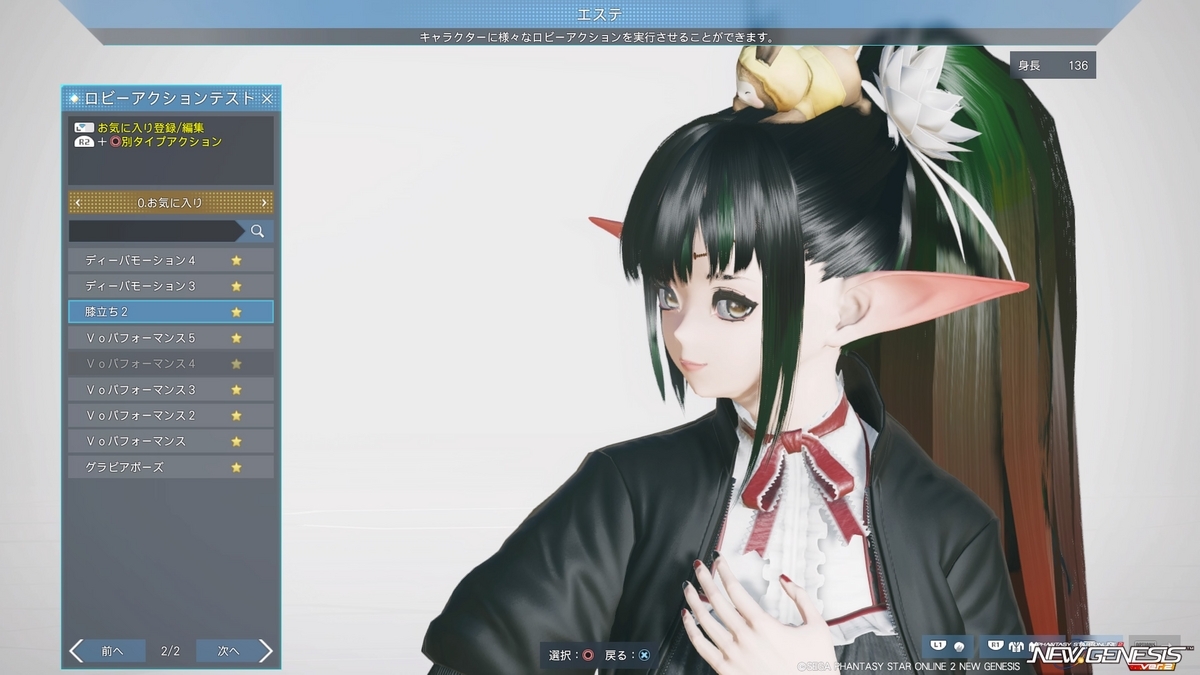Viewport: 1200px width, 675px height.
Task: Toggle favorite star on Voパフォーマンス5
Action: (237, 338)
